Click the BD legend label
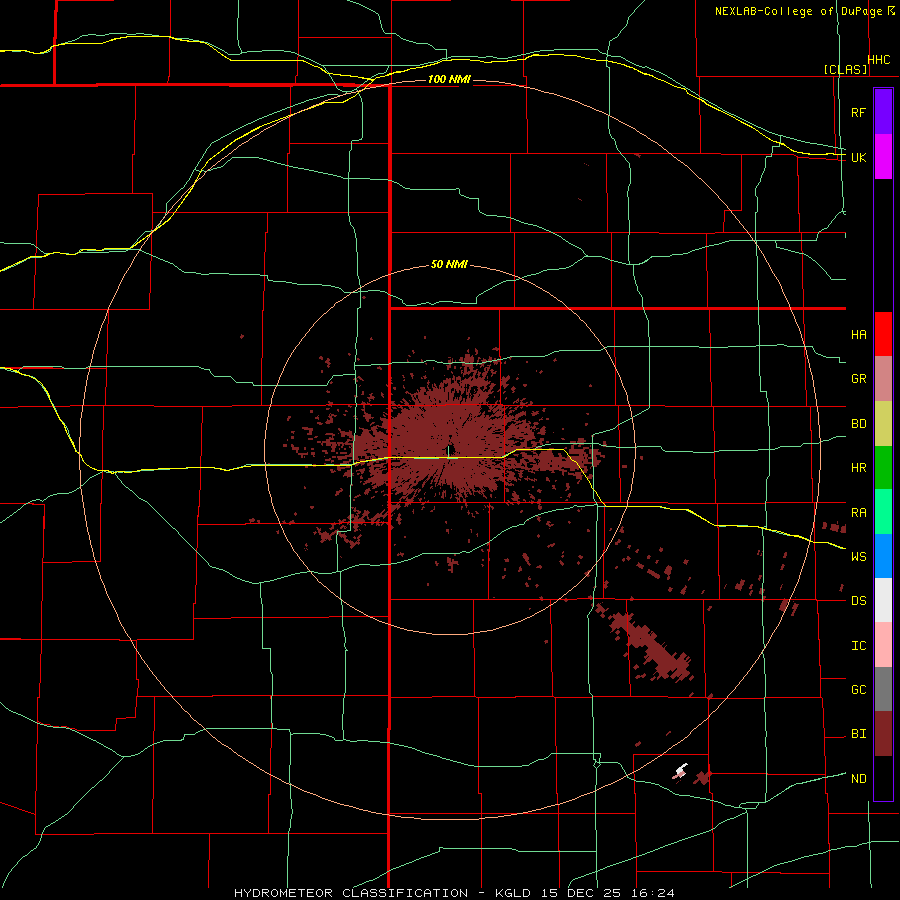The image size is (900, 900). 858,424
